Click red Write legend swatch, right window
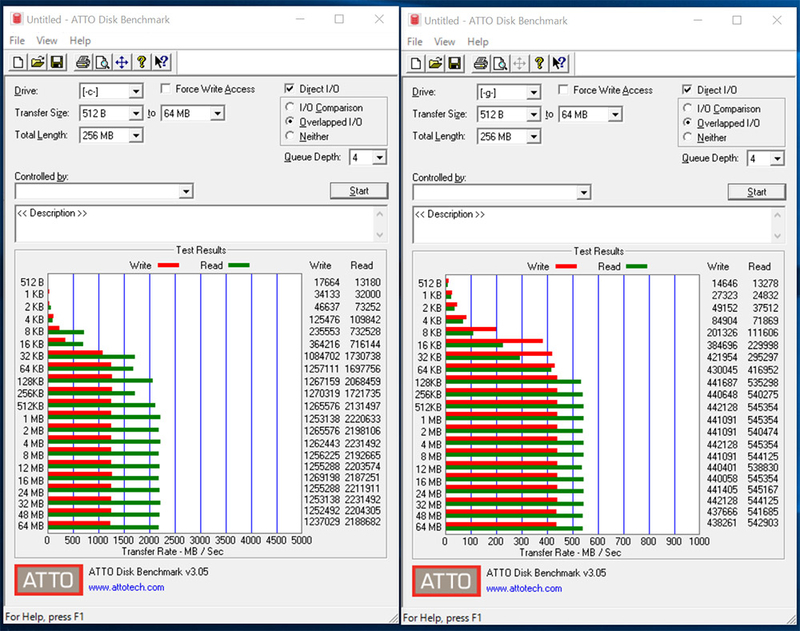 coord(566,266)
